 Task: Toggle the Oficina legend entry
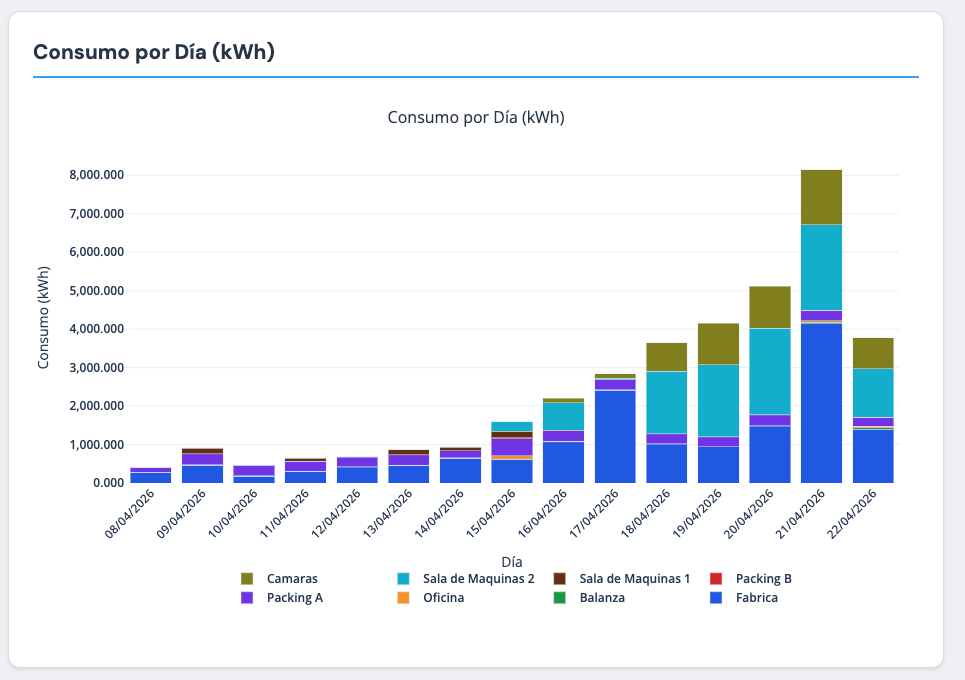pyautogui.click(x=425, y=597)
